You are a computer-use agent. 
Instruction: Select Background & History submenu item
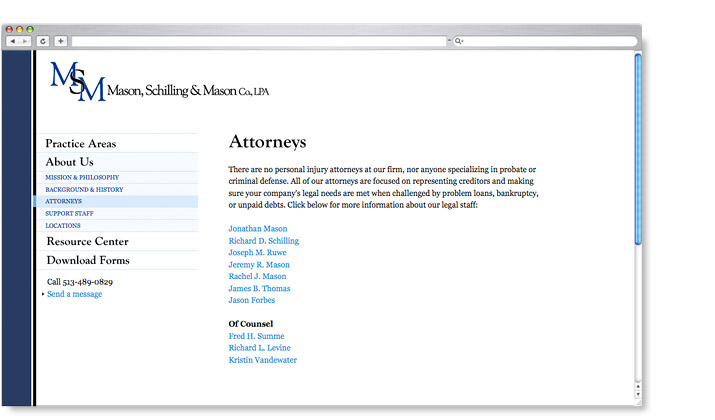[84, 190]
